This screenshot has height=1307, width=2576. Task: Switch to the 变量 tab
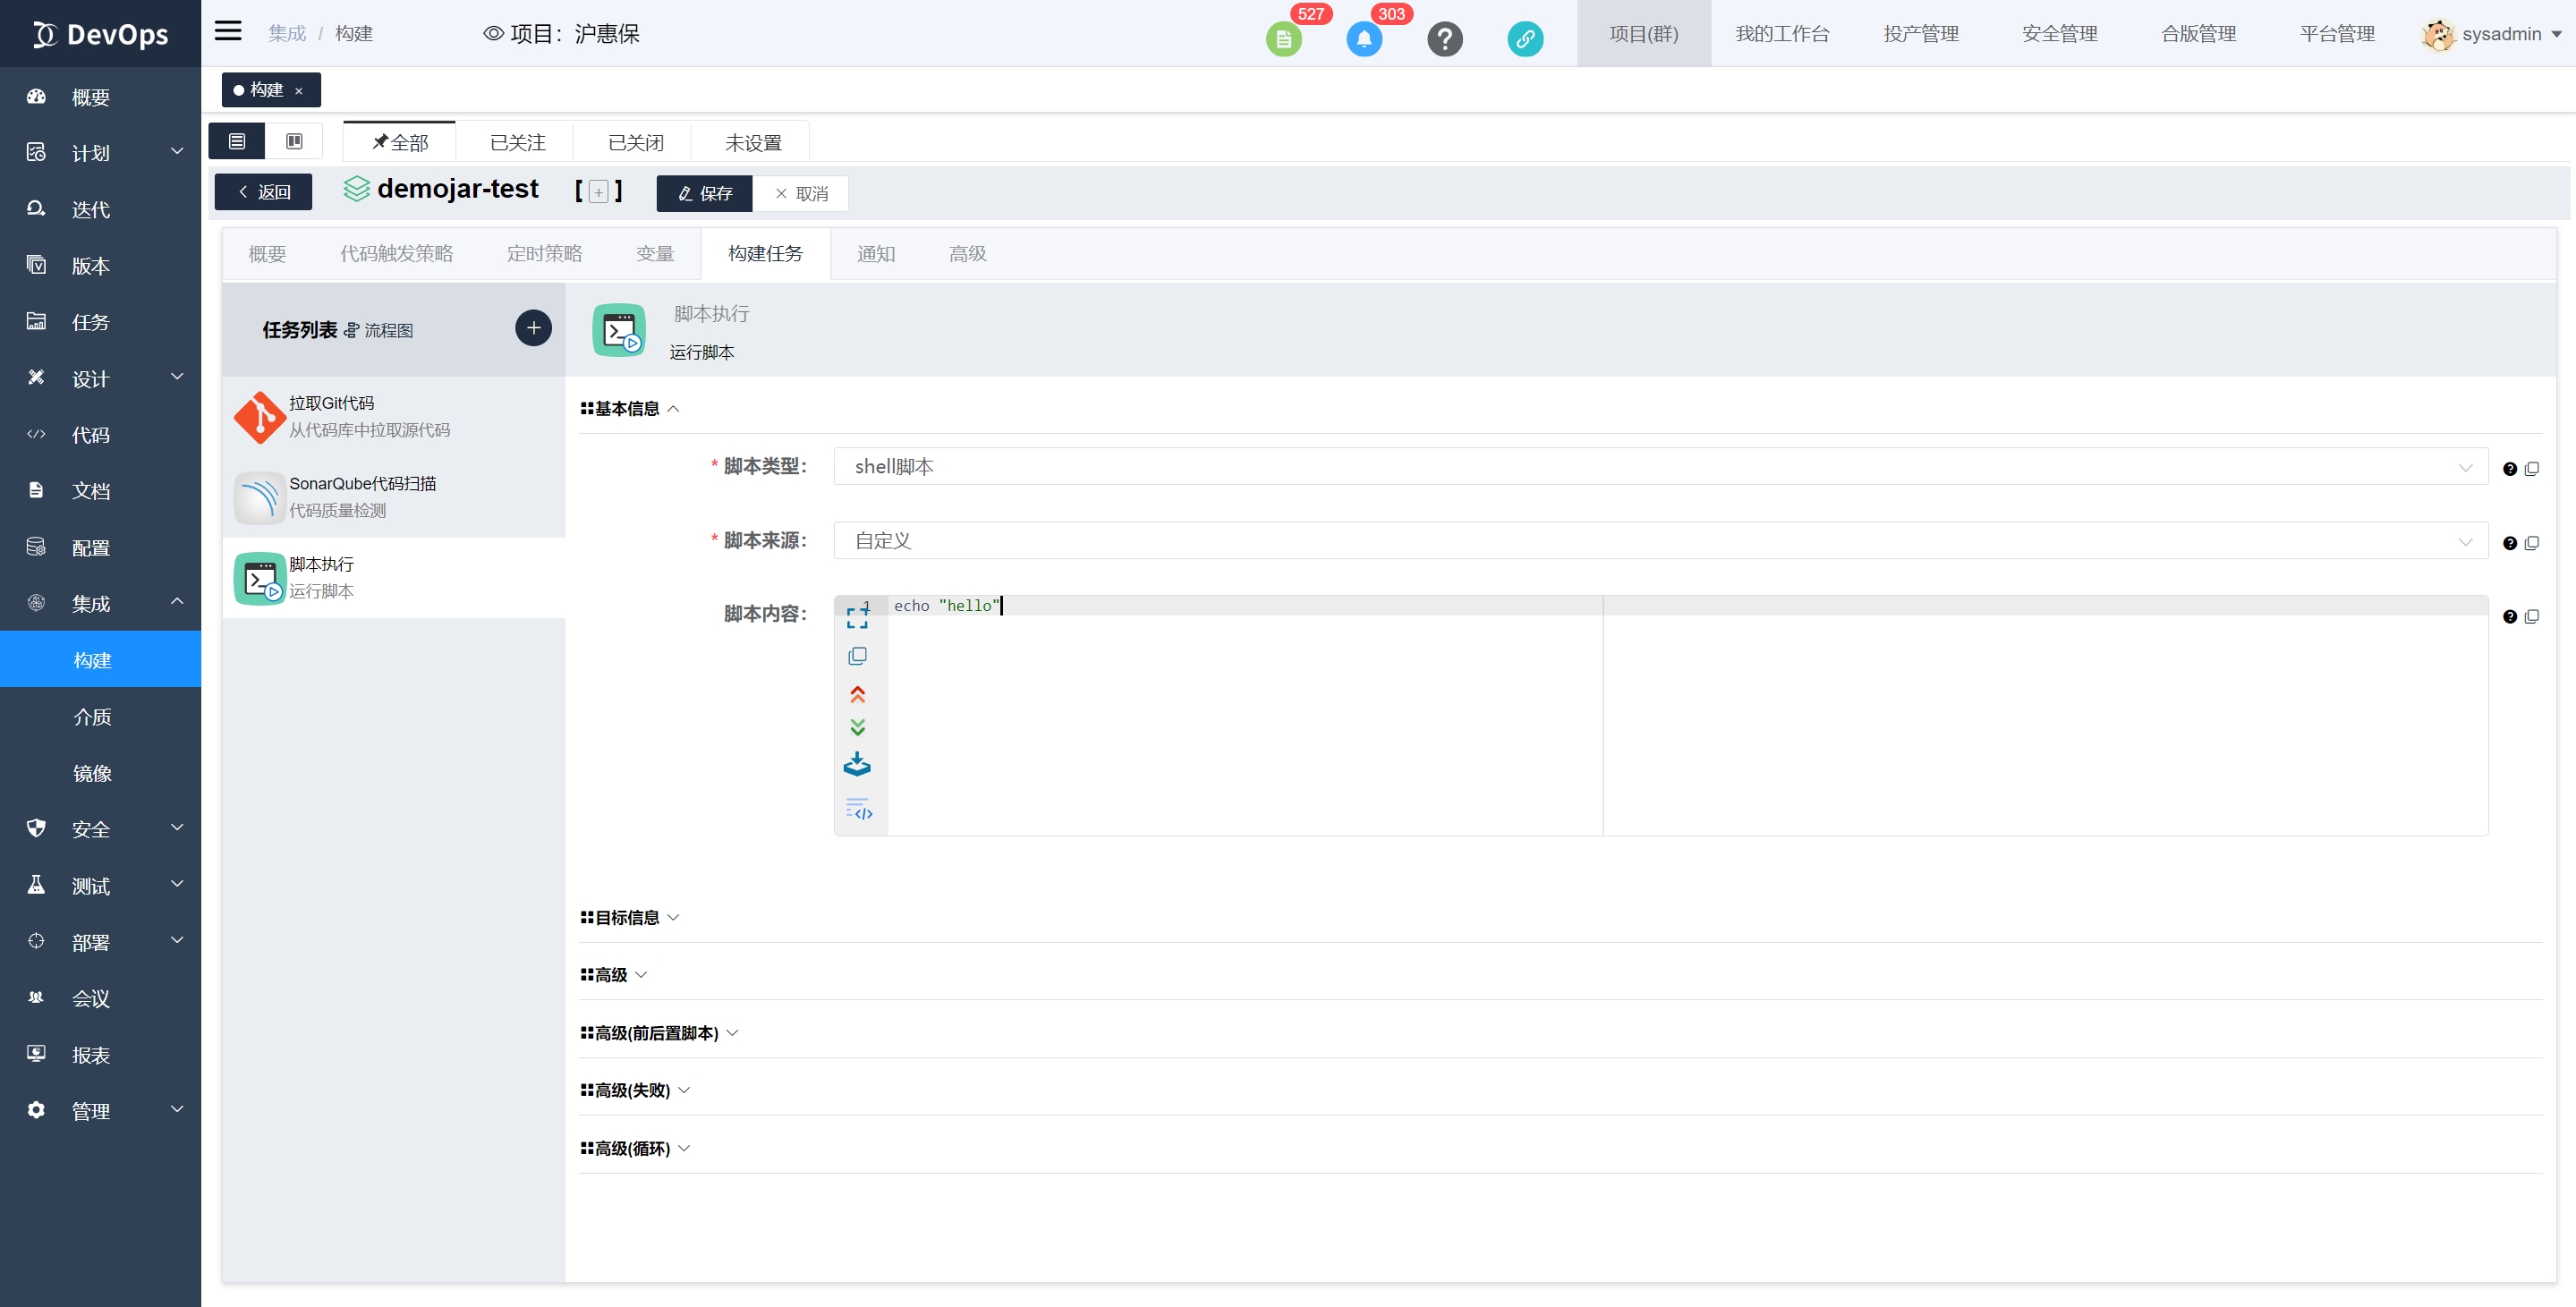655,253
